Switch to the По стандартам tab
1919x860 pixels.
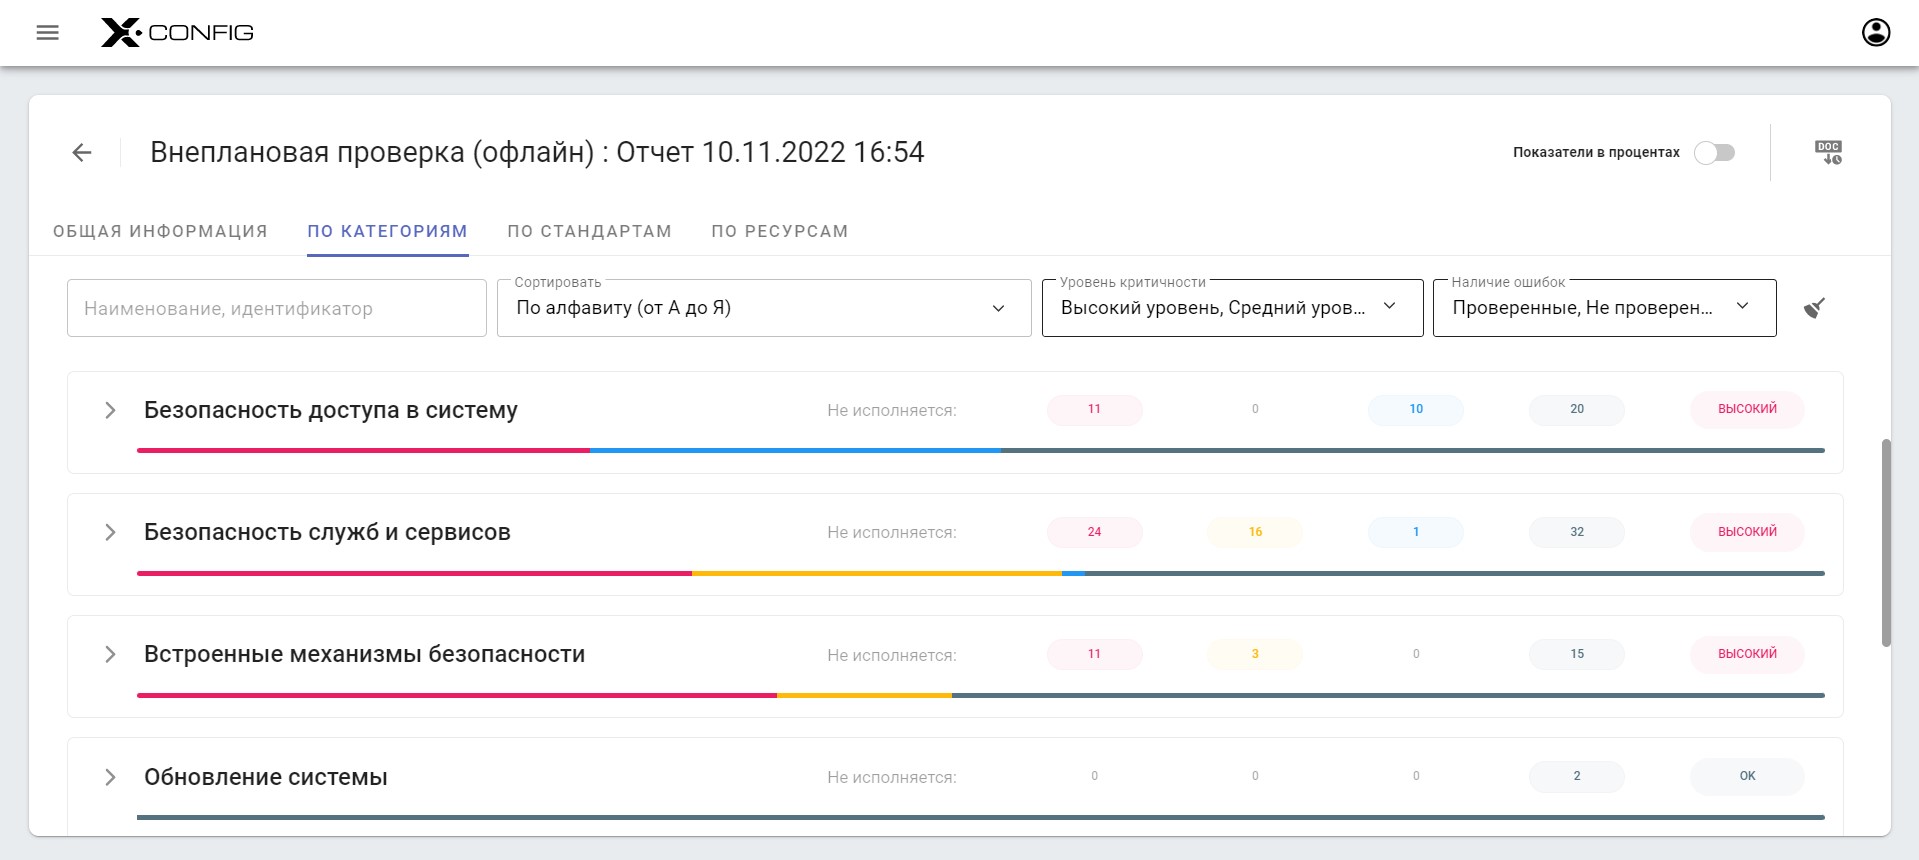pos(589,231)
